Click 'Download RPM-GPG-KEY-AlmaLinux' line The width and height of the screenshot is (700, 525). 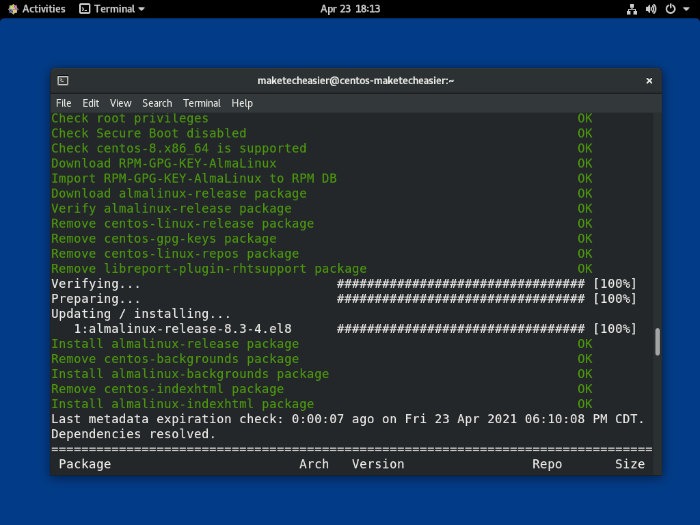tap(163, 163)
